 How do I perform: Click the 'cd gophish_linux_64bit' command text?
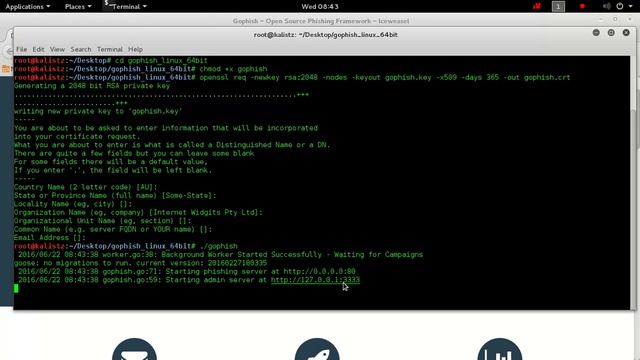tap(161, 60)
